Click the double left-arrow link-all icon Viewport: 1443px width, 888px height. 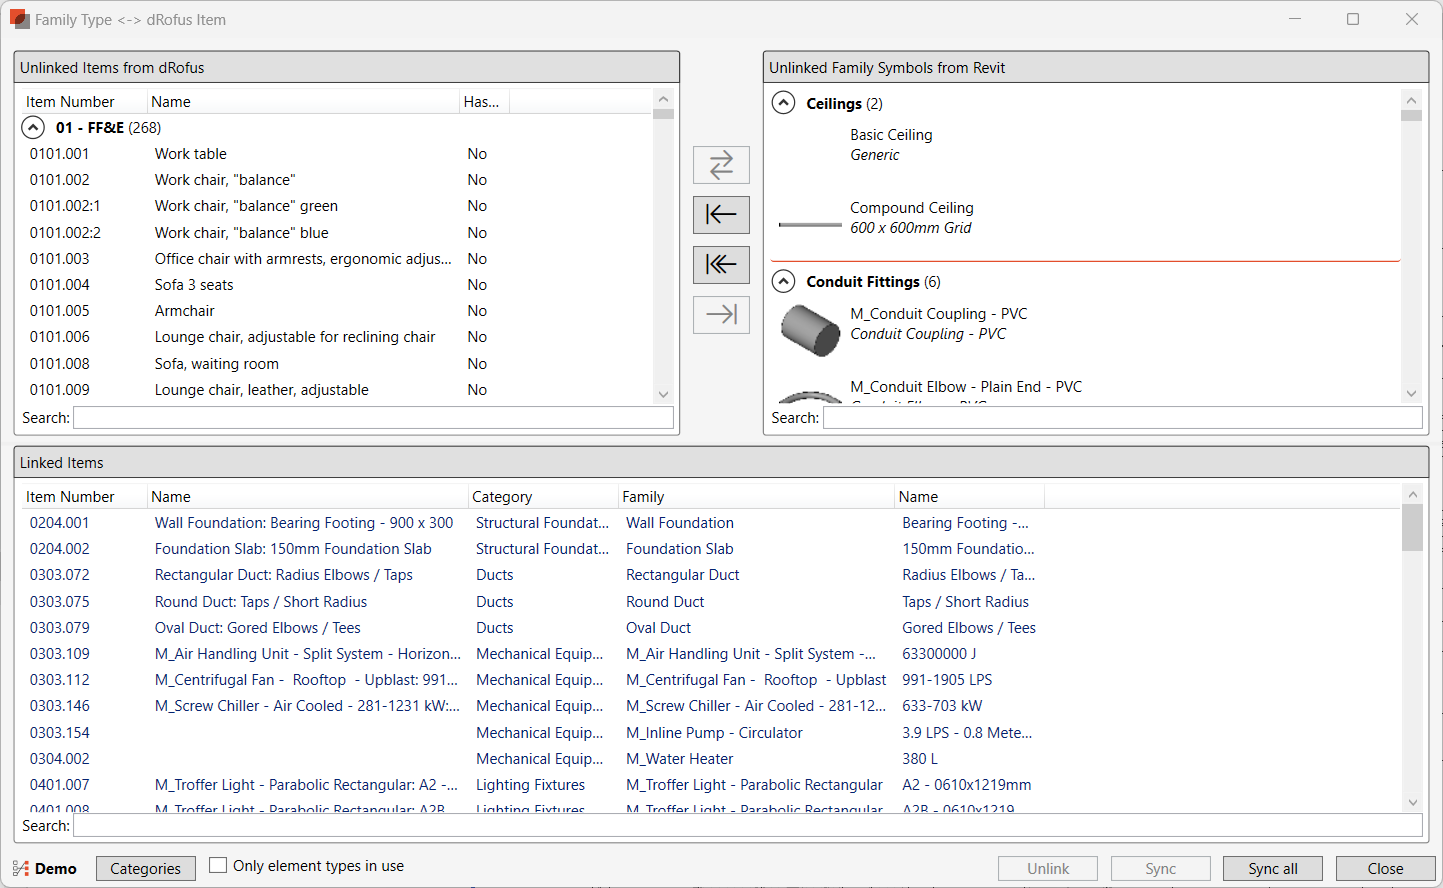click(721, 265)
